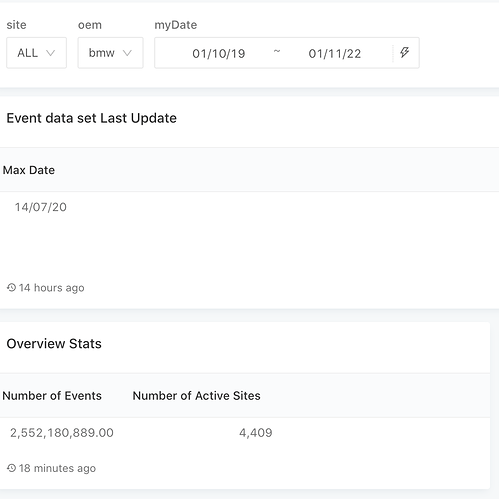This screenshot has height=499, width=499.
Task: Sort by Number of Events column
Action: [x=52, y=396]
